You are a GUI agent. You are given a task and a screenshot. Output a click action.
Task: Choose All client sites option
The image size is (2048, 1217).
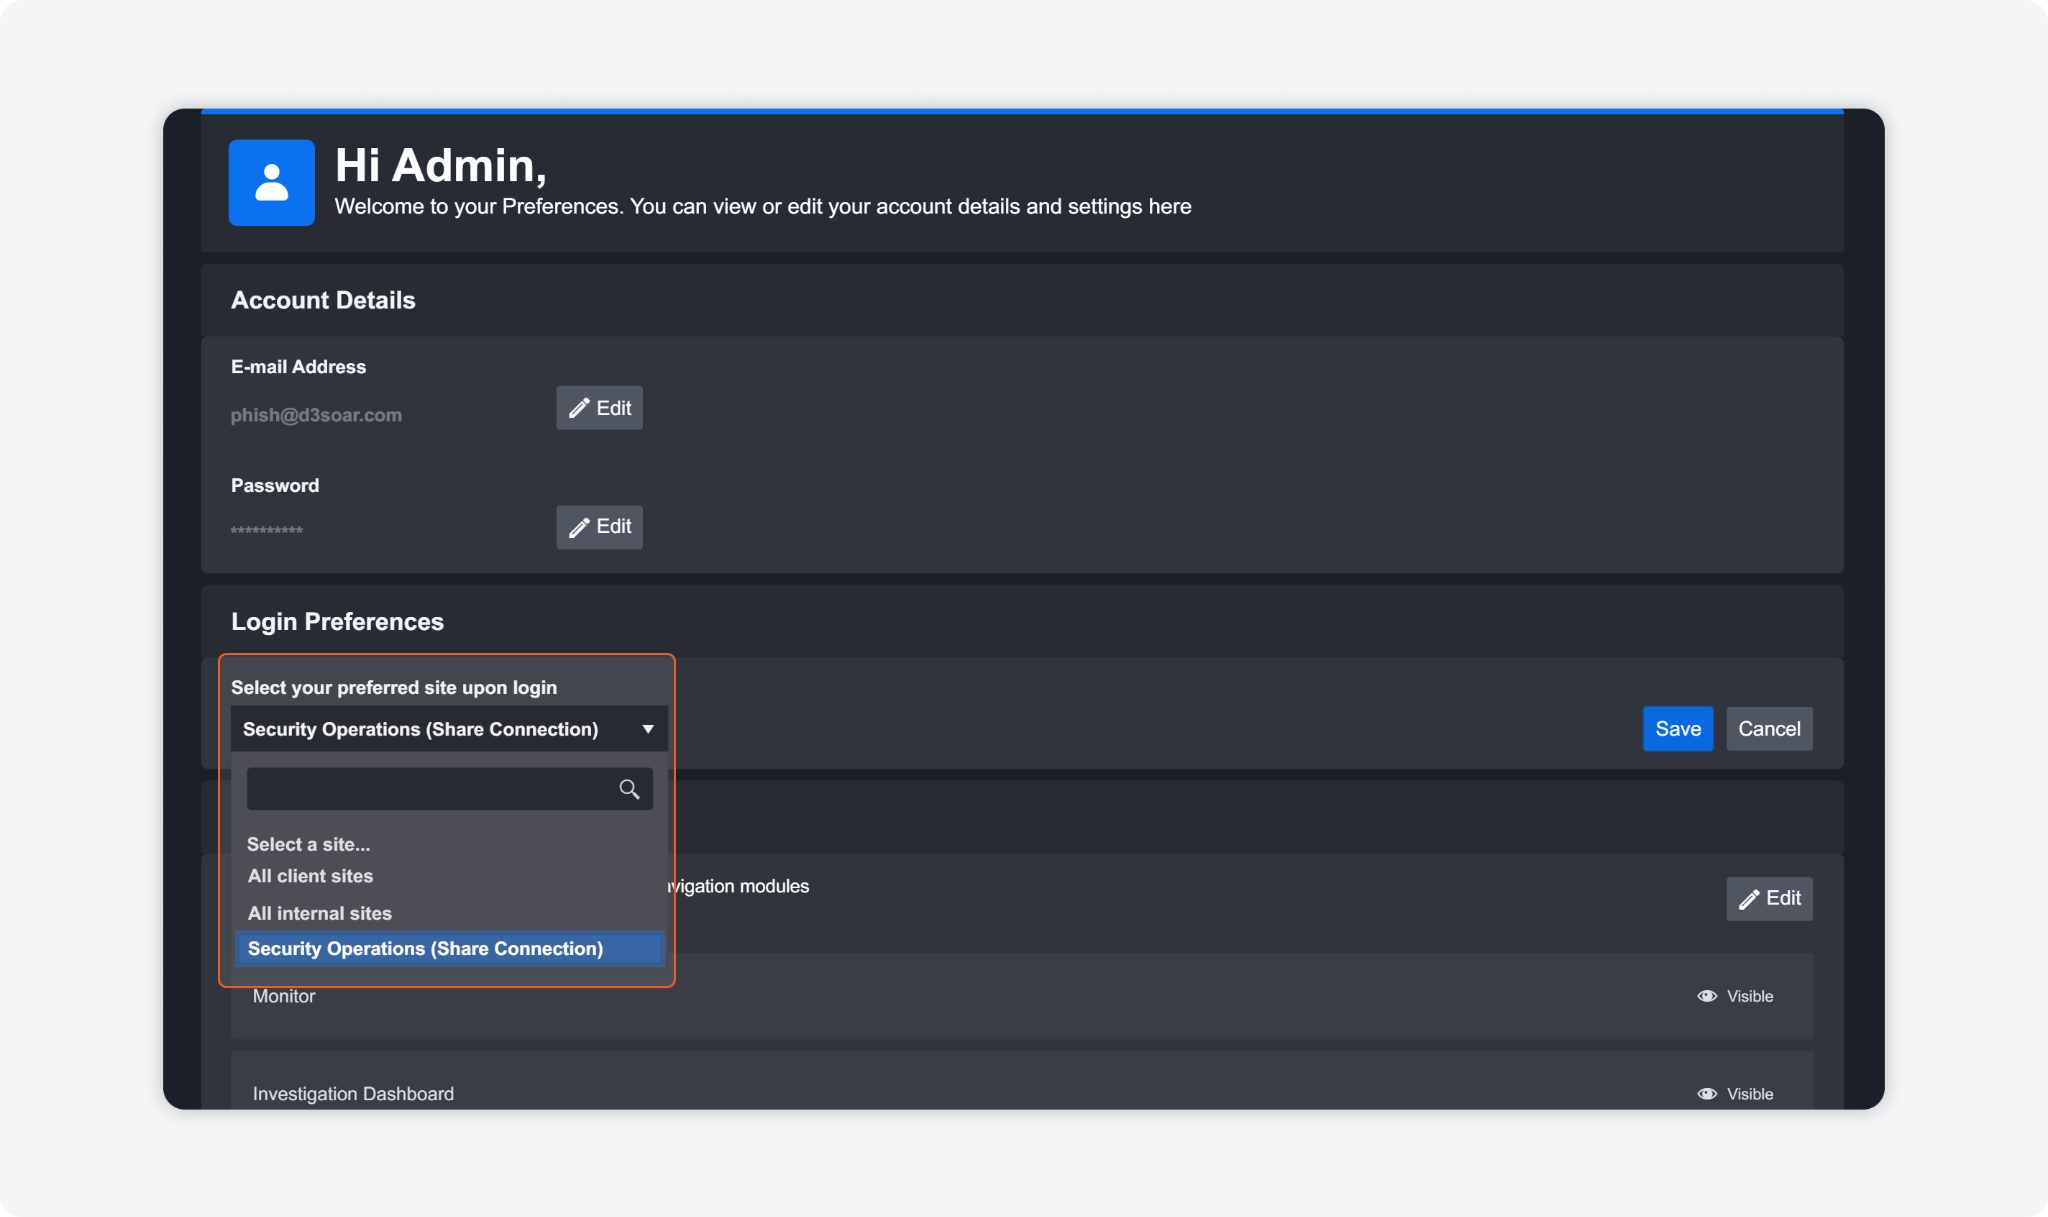[x=310, y=876]
